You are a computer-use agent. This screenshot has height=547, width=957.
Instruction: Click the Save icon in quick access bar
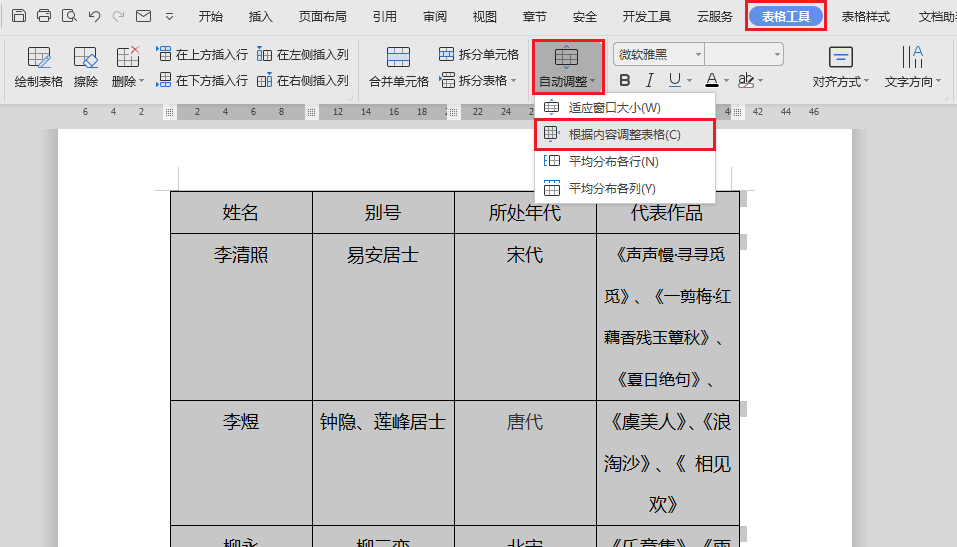(x=19, y=16)
